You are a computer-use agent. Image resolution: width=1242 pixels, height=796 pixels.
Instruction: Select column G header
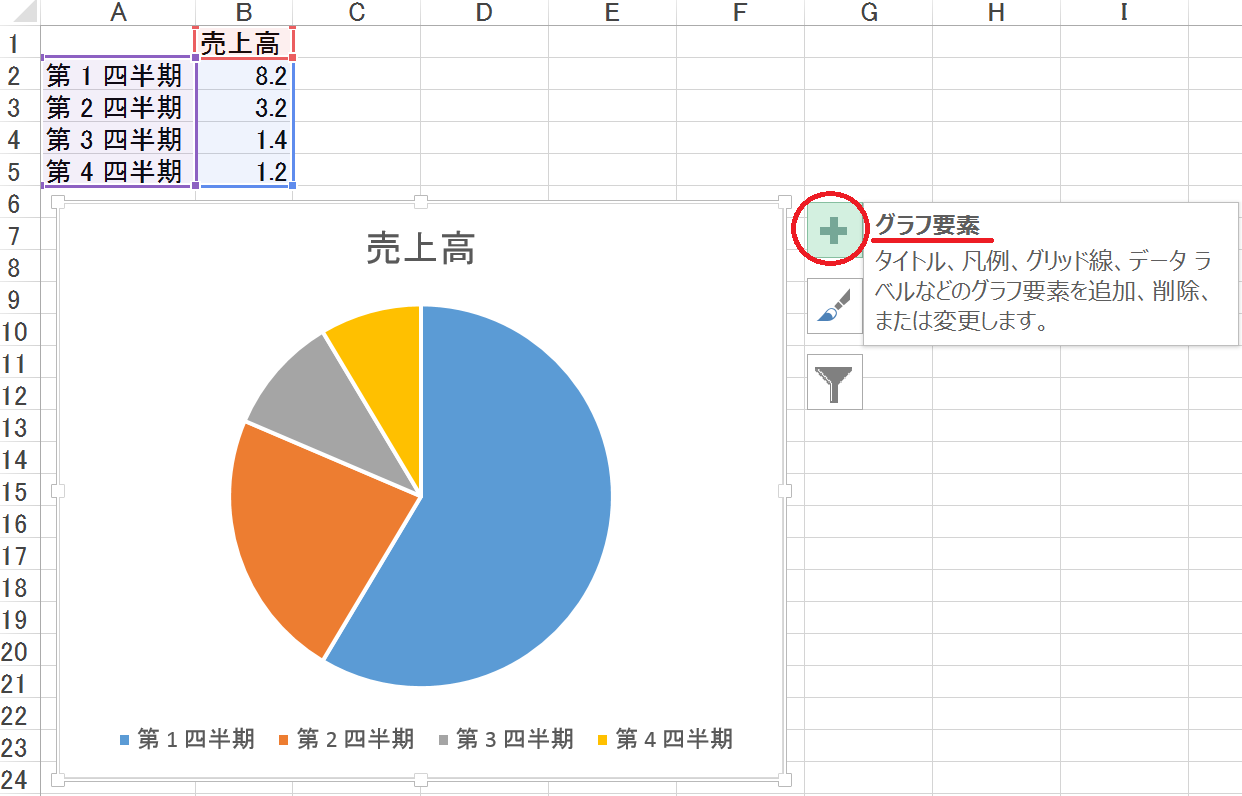[x=868, y=13]
